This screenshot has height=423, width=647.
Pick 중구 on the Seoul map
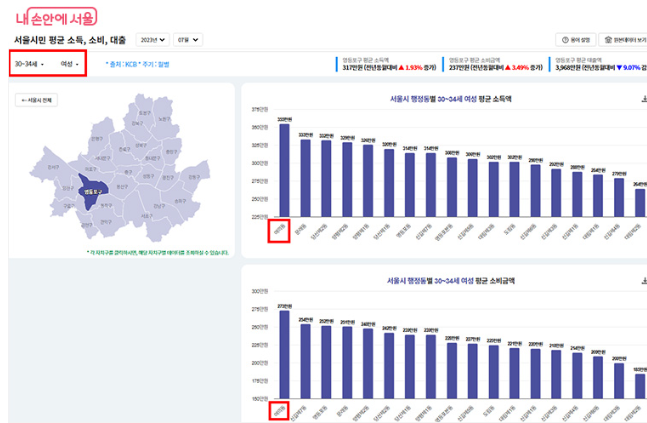128,172
